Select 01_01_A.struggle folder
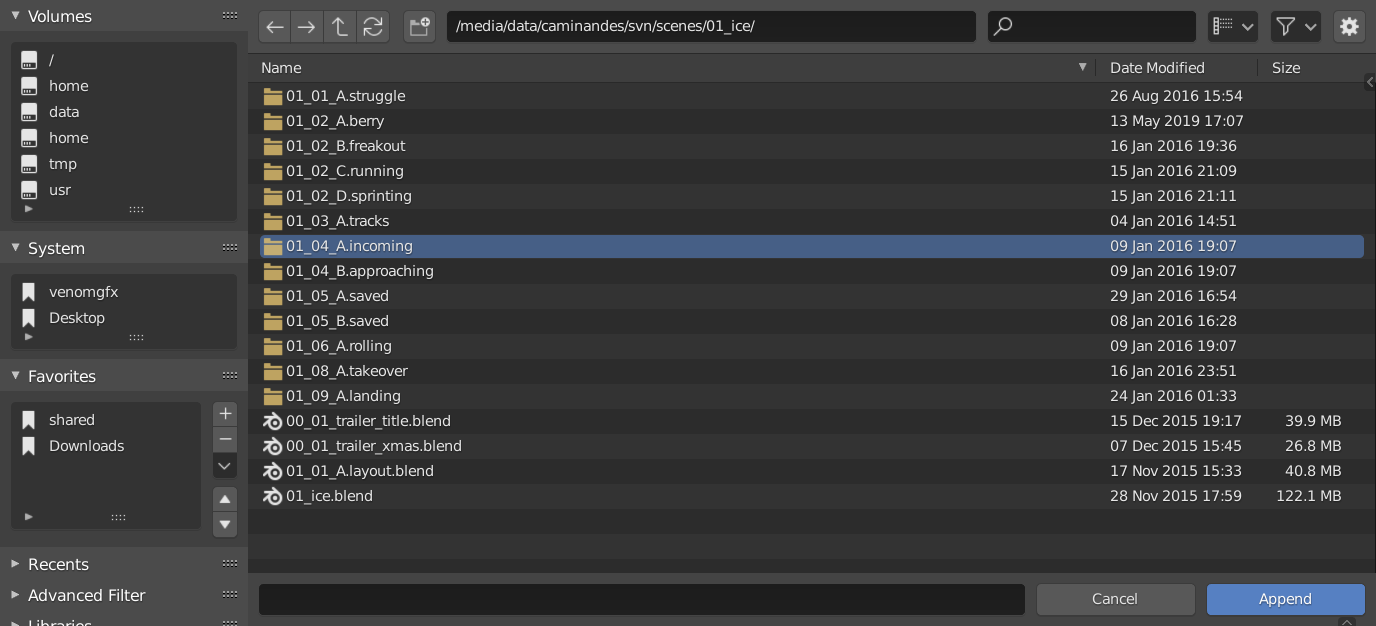Viewport: 1376px width, 626px height. pos(812,96)
